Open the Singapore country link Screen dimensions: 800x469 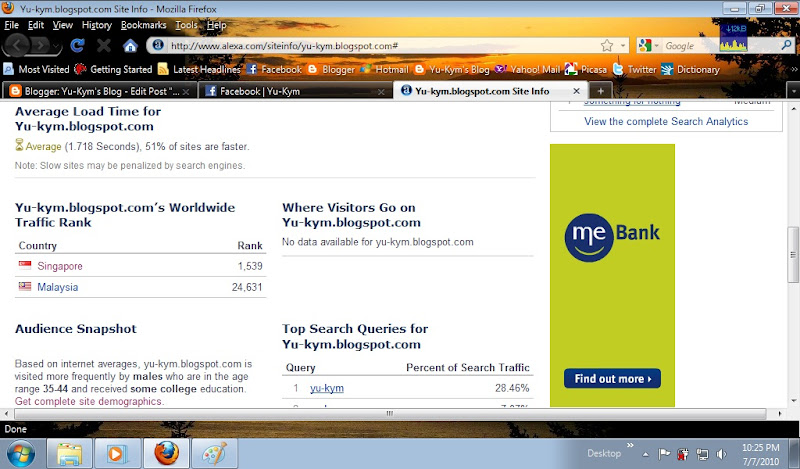(60, 266)
